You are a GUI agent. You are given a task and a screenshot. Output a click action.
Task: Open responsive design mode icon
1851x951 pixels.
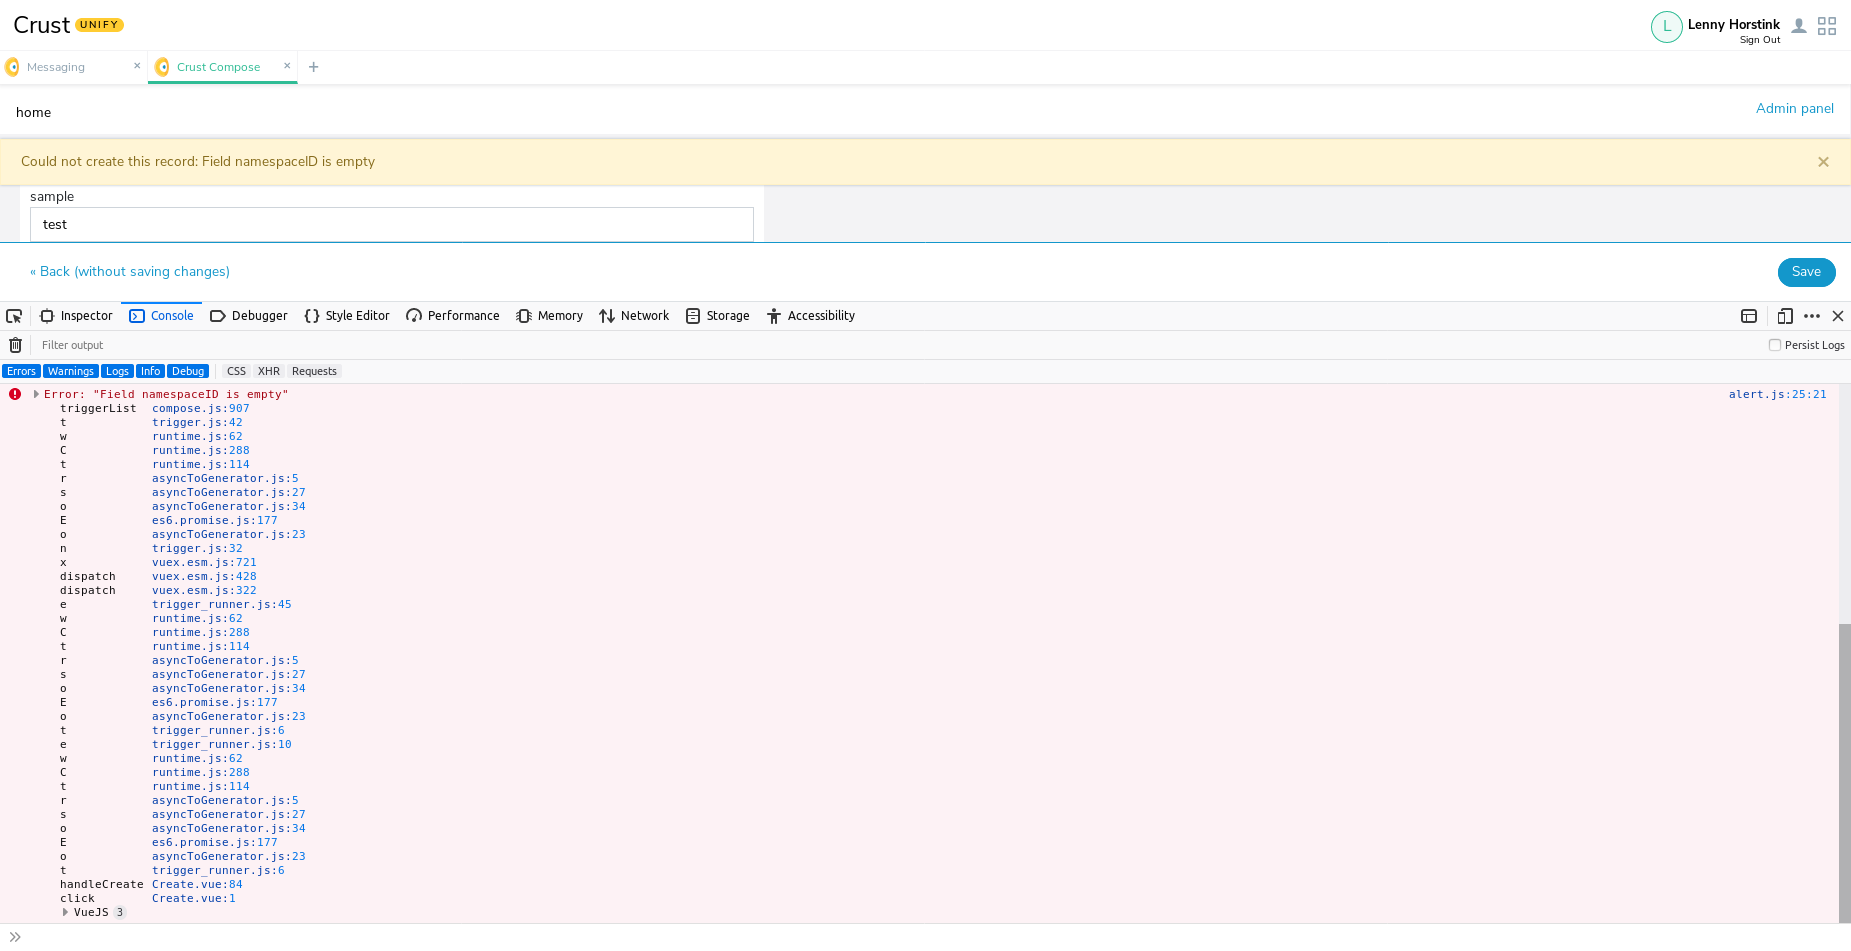pos(1786,316)
